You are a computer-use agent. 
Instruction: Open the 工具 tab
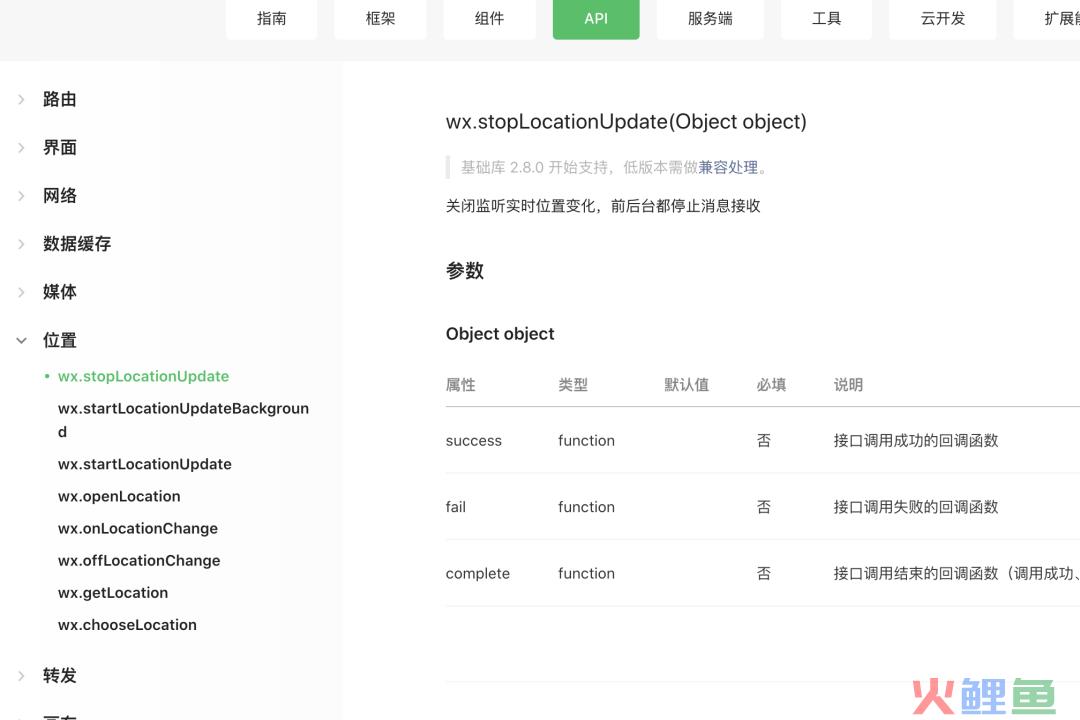826,19
